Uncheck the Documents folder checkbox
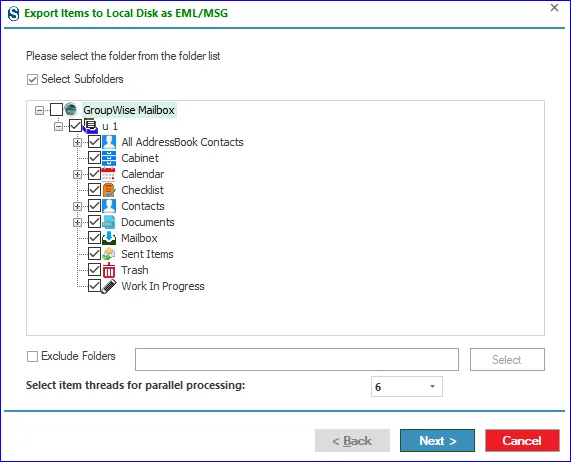The height and width of the screenshot is (462, 571). click(94, 222)
